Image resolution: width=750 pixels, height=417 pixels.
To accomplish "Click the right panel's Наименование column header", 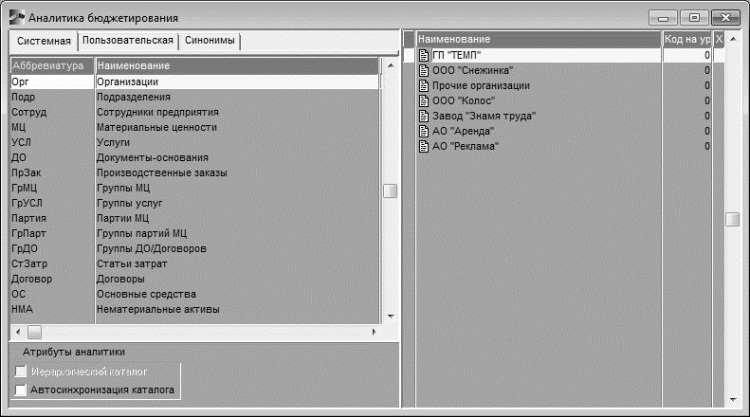I will click(x=538, y=39).
